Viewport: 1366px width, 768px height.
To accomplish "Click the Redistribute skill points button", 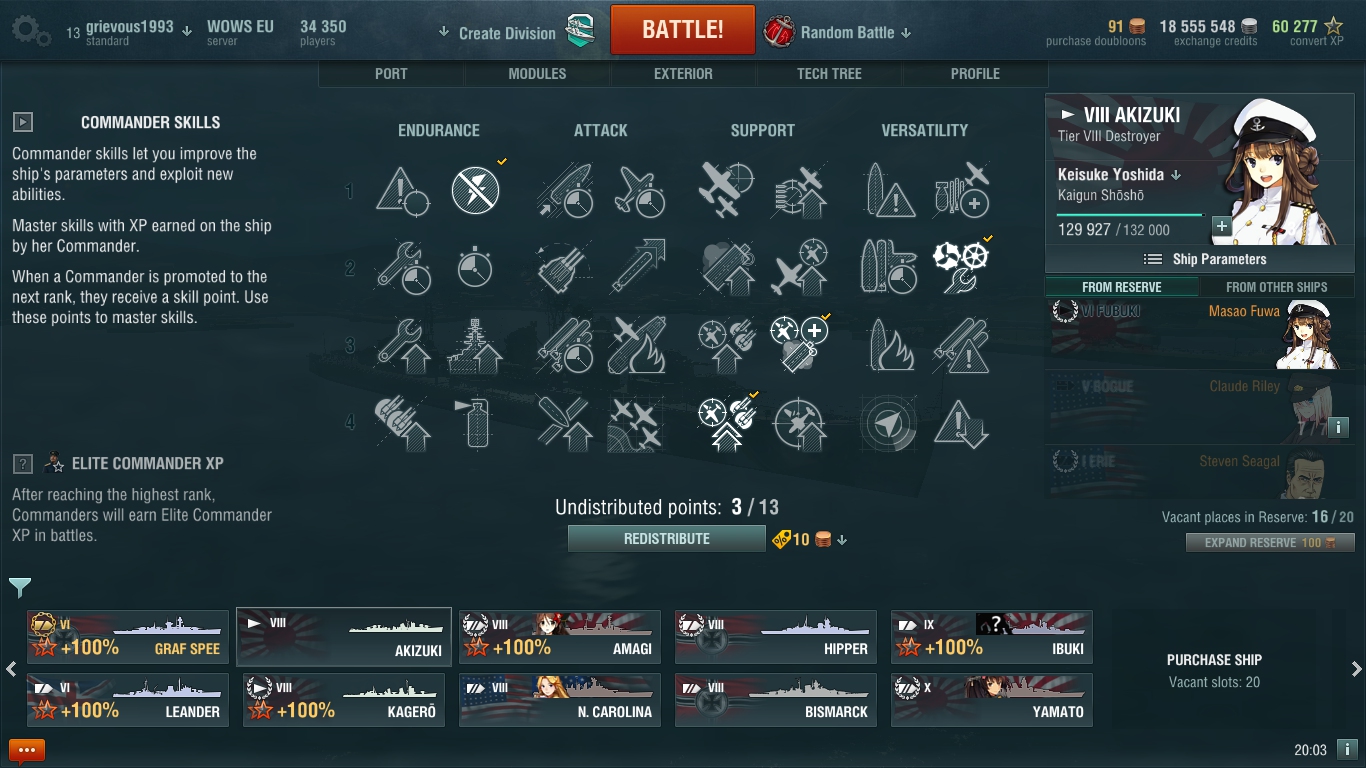I will click(667, 539).
